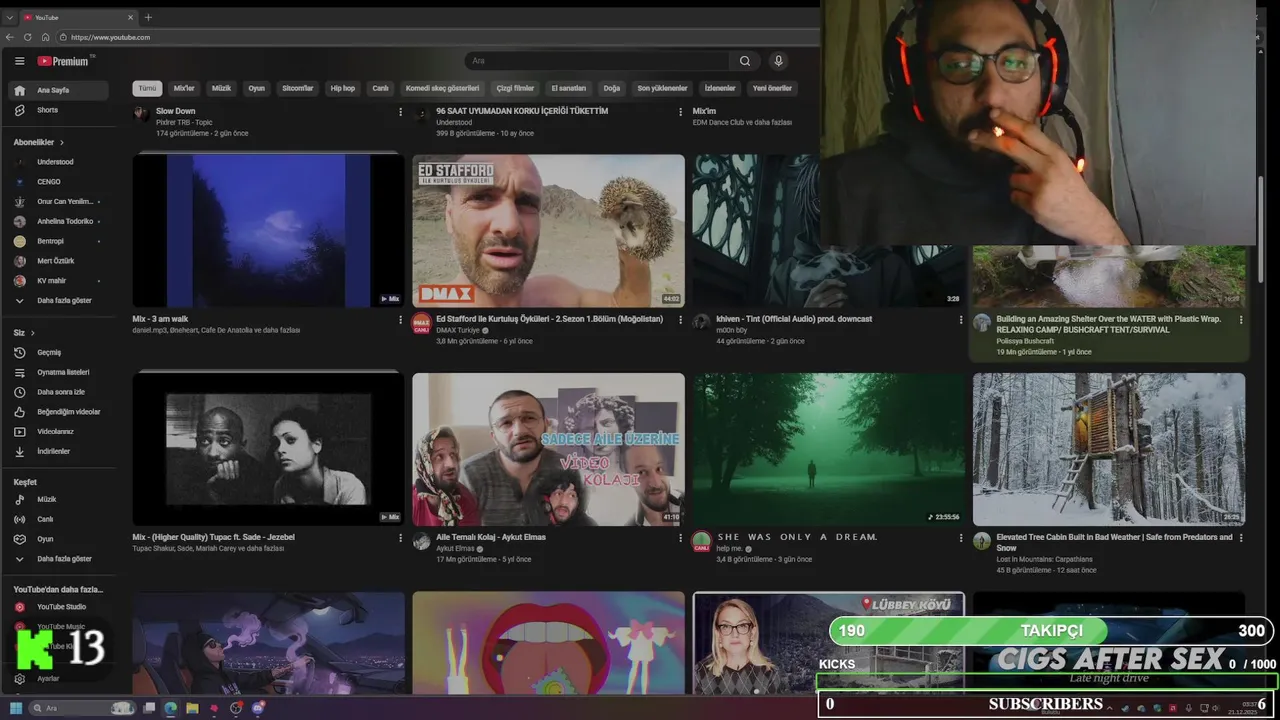Open Anhelina Todoriko channel subscription
The width and height of the screenshot is (1280, 720).
coord(56,221)
